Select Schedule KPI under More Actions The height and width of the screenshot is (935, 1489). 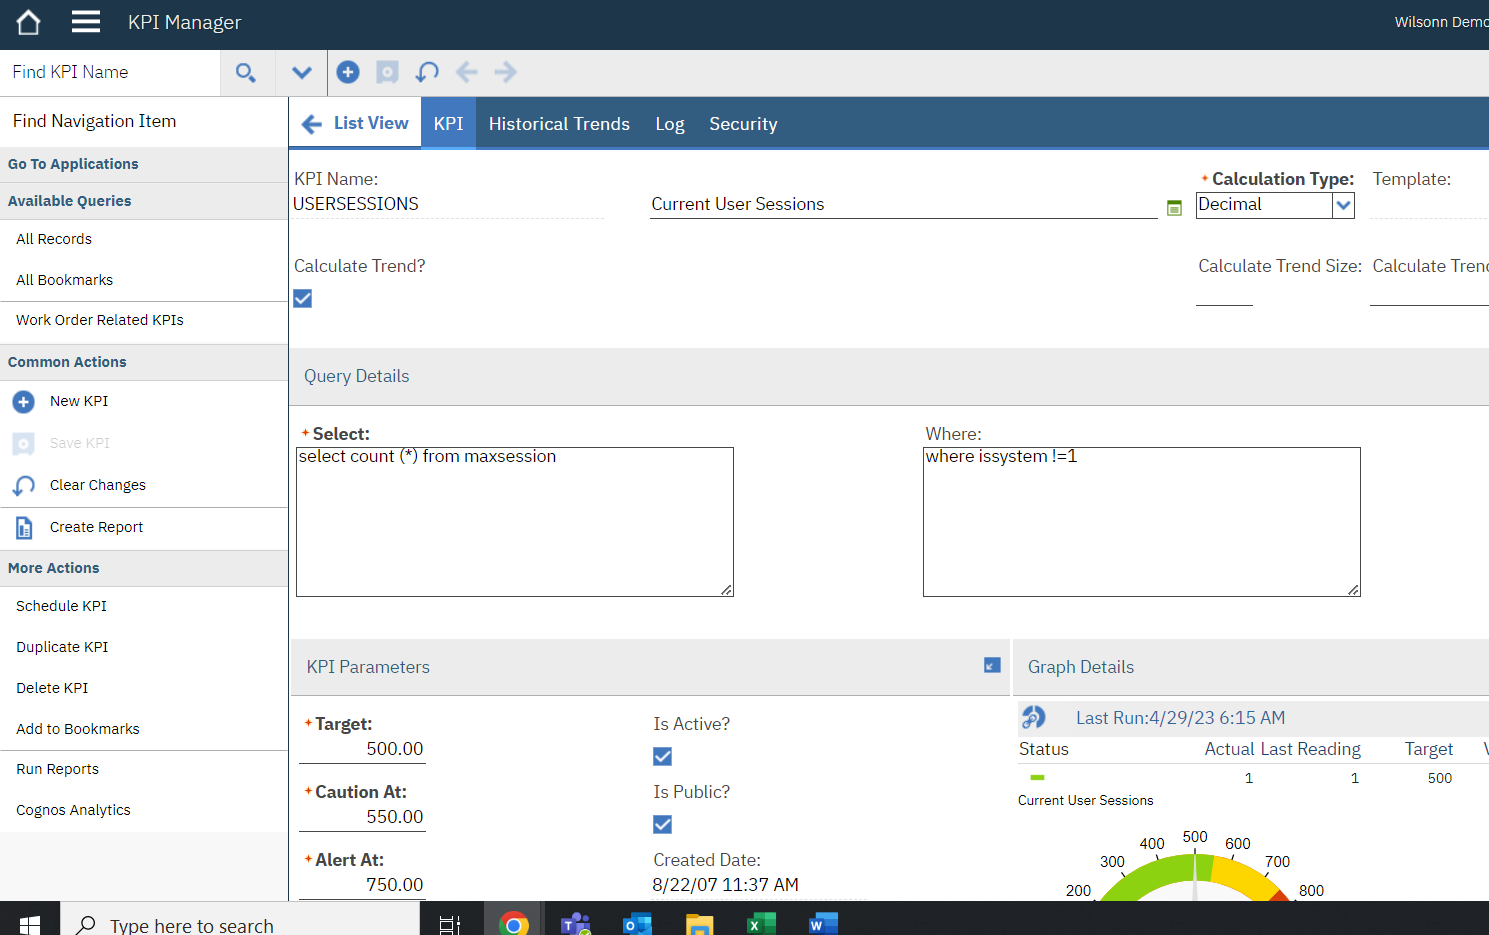61,605
